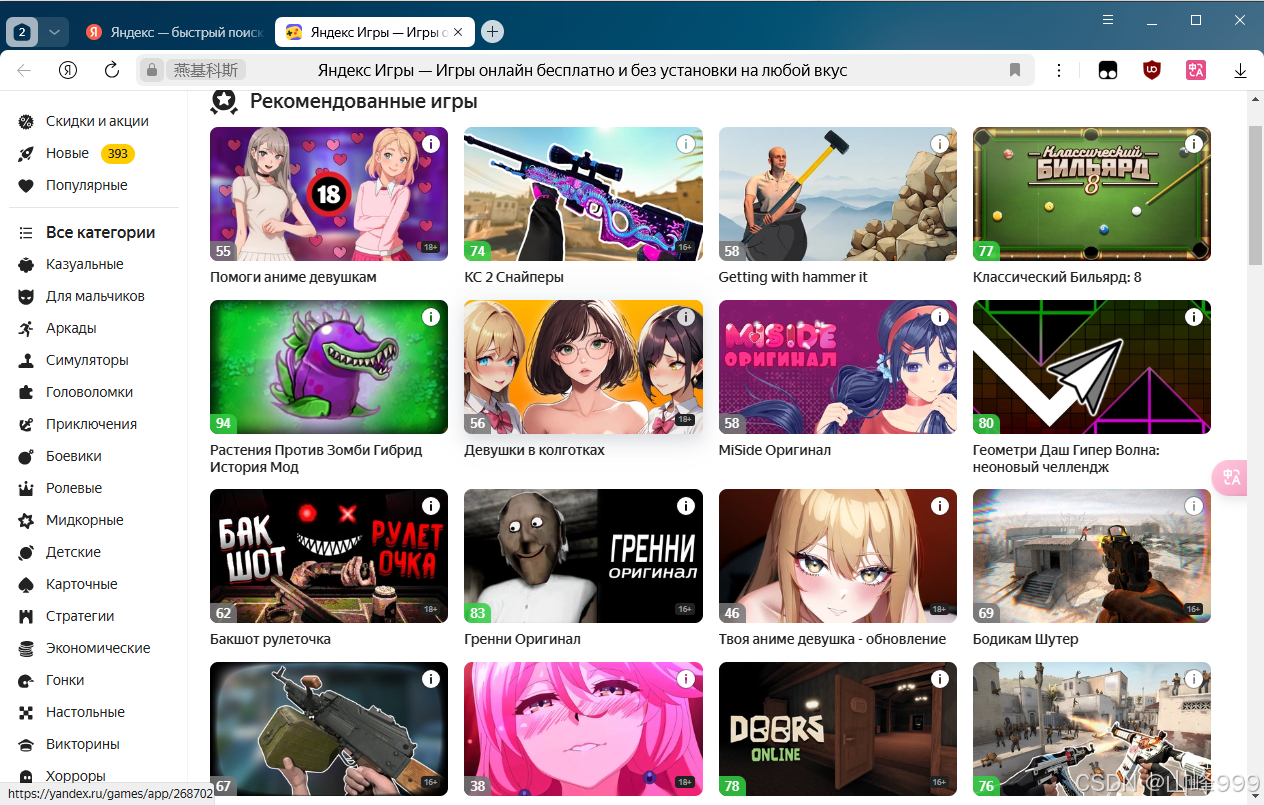
Task: Open the browser hamburger menu in title bar
Action: pos(1107,20)
